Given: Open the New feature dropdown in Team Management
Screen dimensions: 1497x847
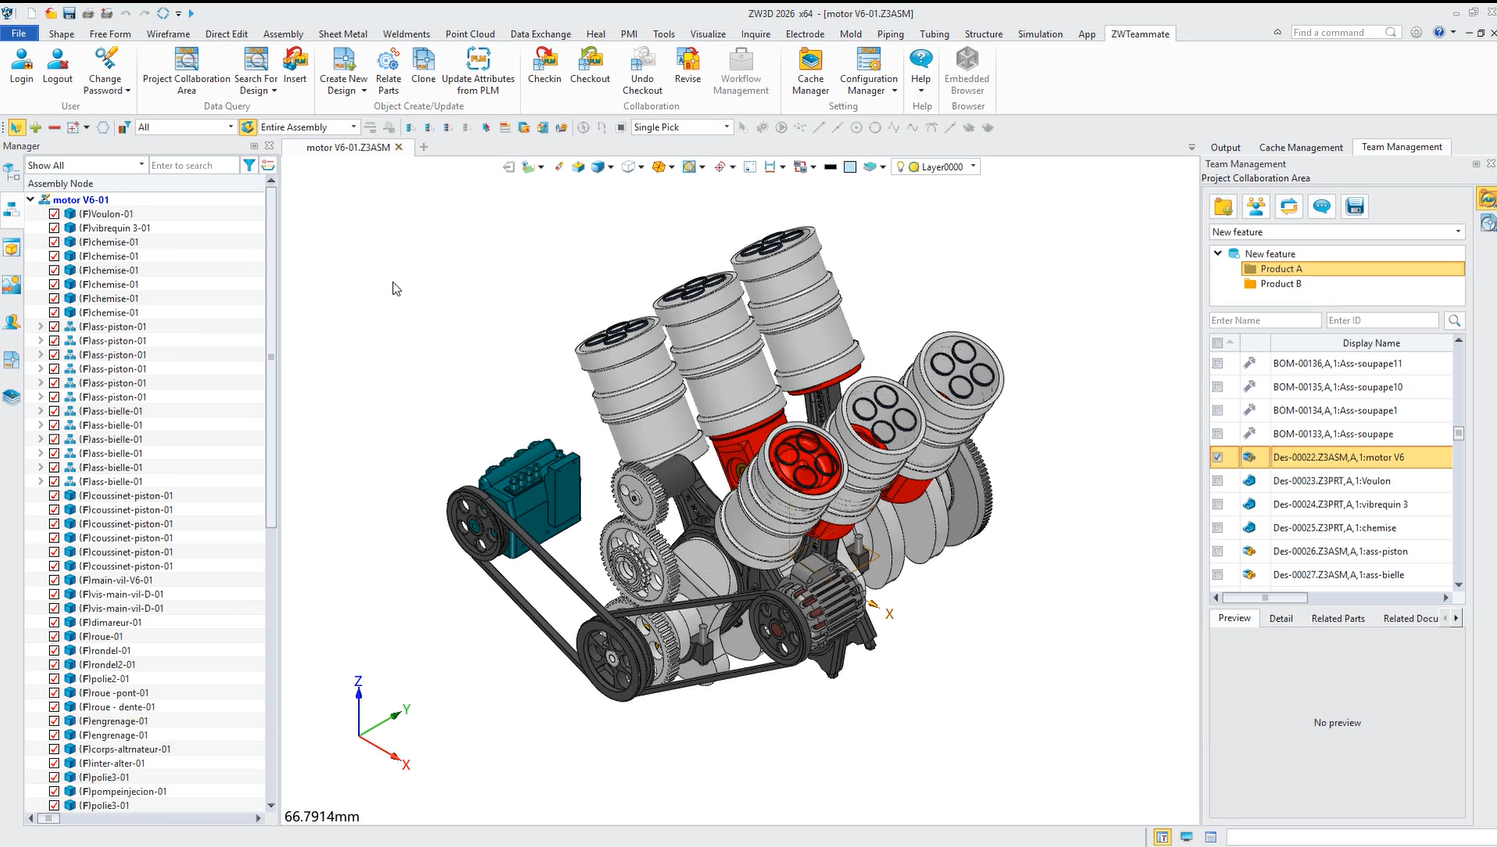Looking at the screenshot, I should pyautogui.click(x=1458, y=232).
